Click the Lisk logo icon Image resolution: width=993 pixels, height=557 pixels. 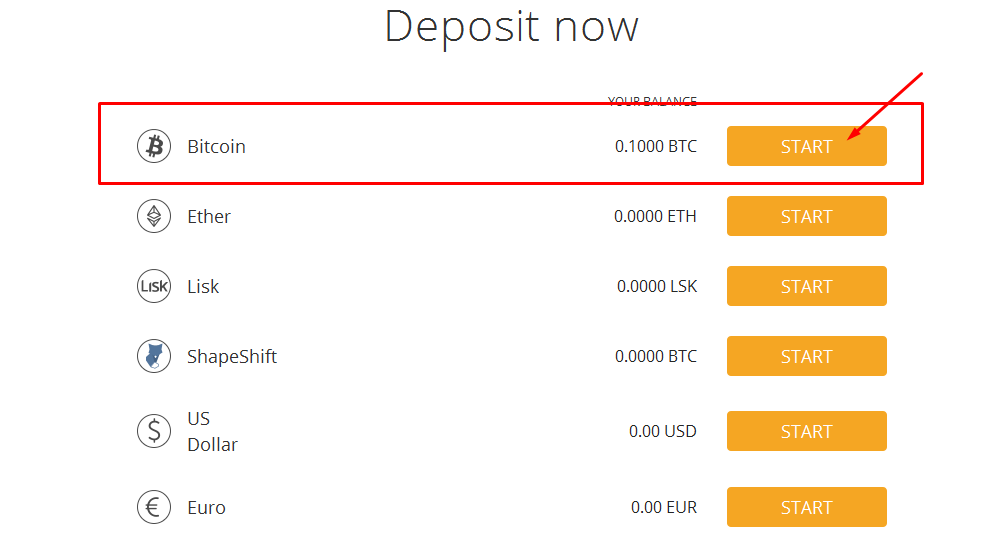click(x=154, y=286)
